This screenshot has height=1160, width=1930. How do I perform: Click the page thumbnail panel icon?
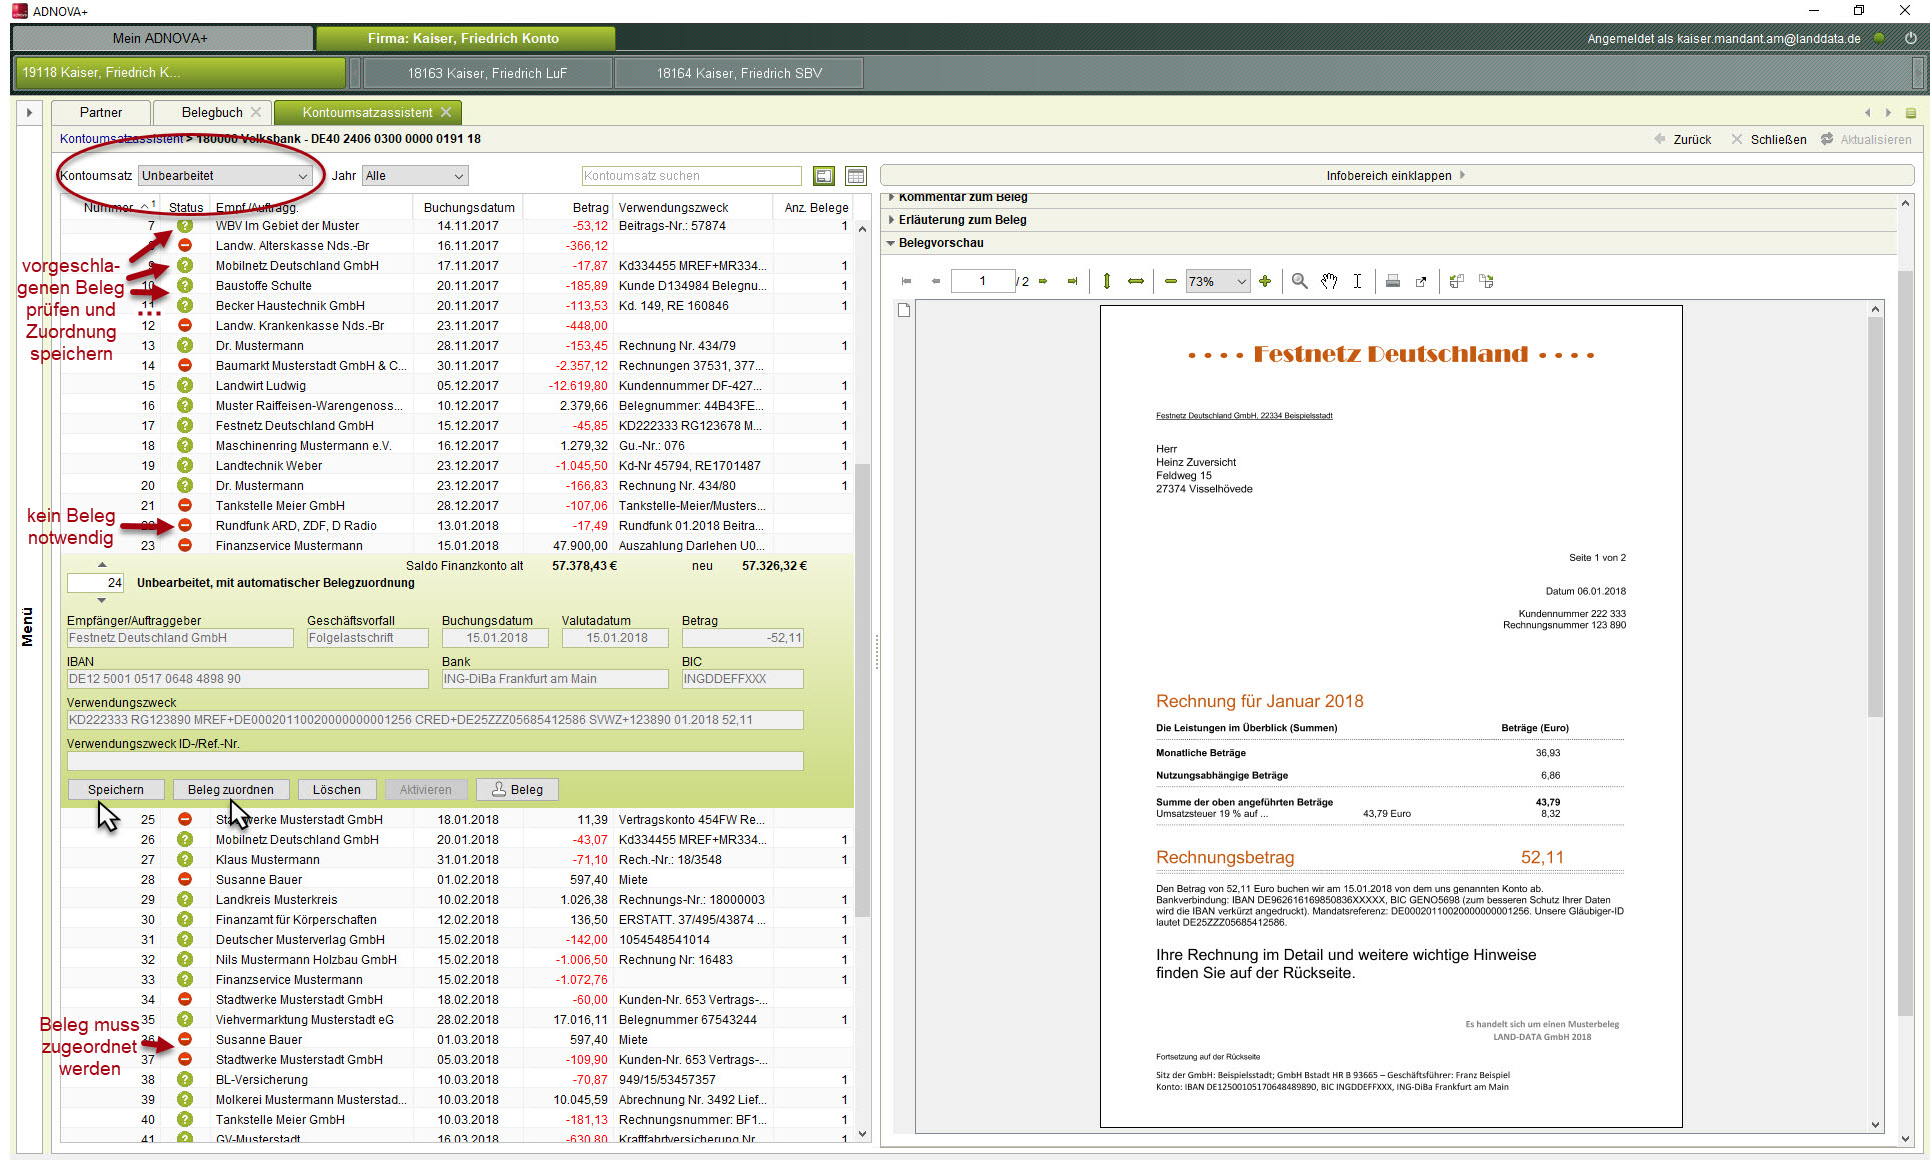tap(904, 310)
